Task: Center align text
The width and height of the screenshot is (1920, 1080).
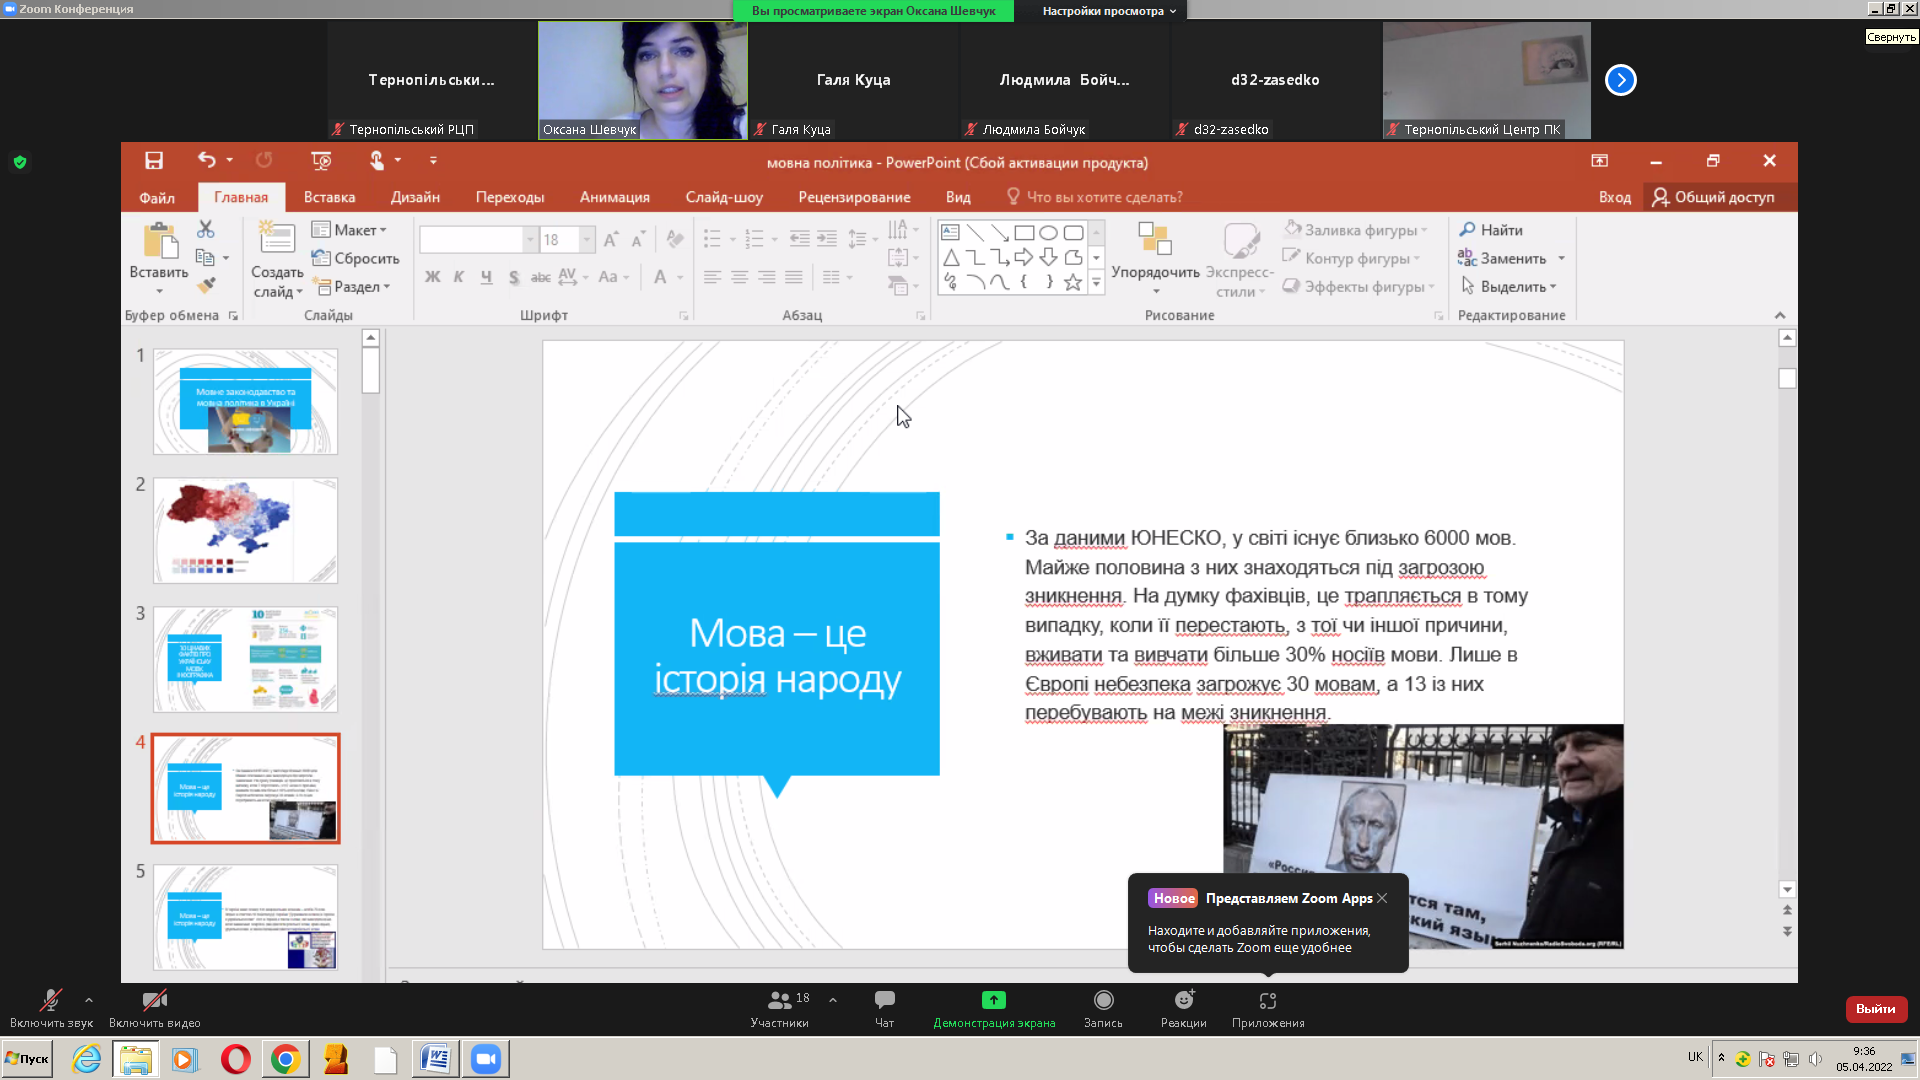Action: (x=739, y=277)
